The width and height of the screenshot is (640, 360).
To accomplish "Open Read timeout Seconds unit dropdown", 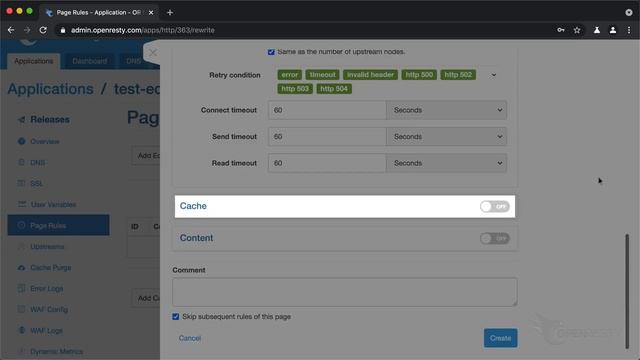I will click(447, 163).
